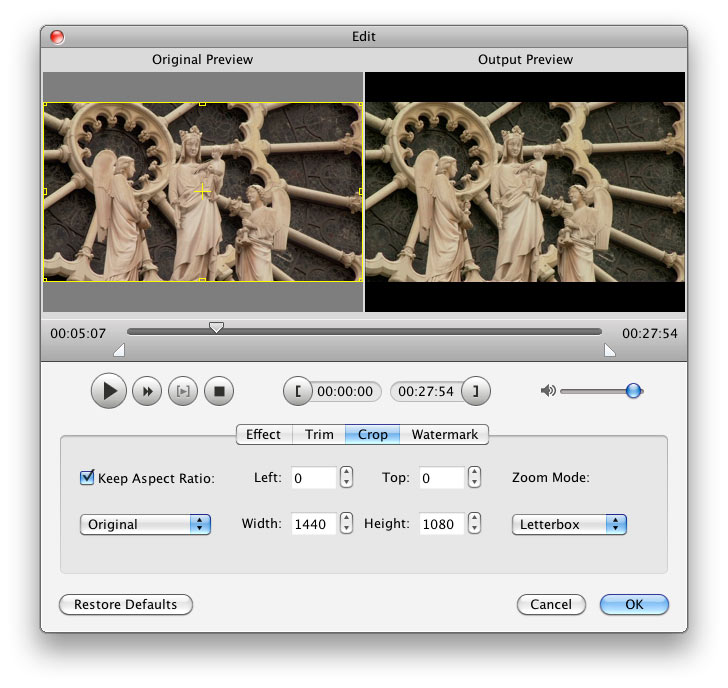Increase Left value with stepper up arrow
Screen dimensions: 728x688
(x=346, y=472)
